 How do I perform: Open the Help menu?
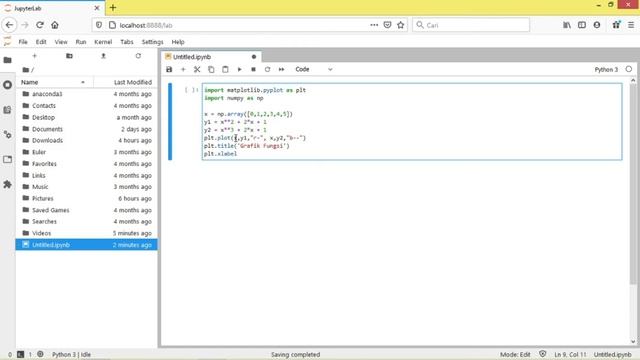click(x=178, y=42)
